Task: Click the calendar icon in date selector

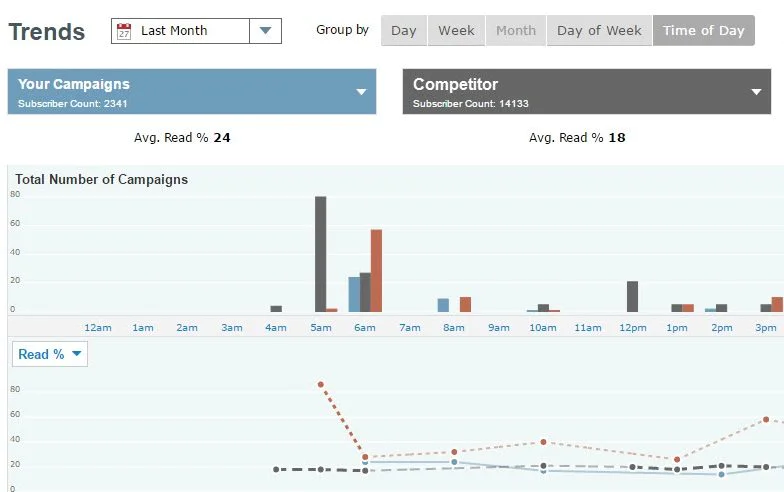Action: point(124,31)
